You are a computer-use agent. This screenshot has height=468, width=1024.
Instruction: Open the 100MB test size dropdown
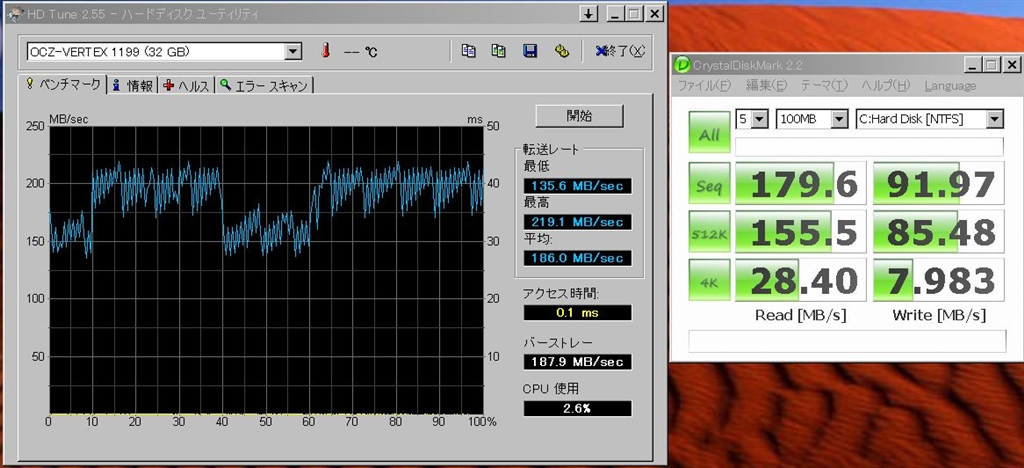pyautogui.click(x=839, y=119)
